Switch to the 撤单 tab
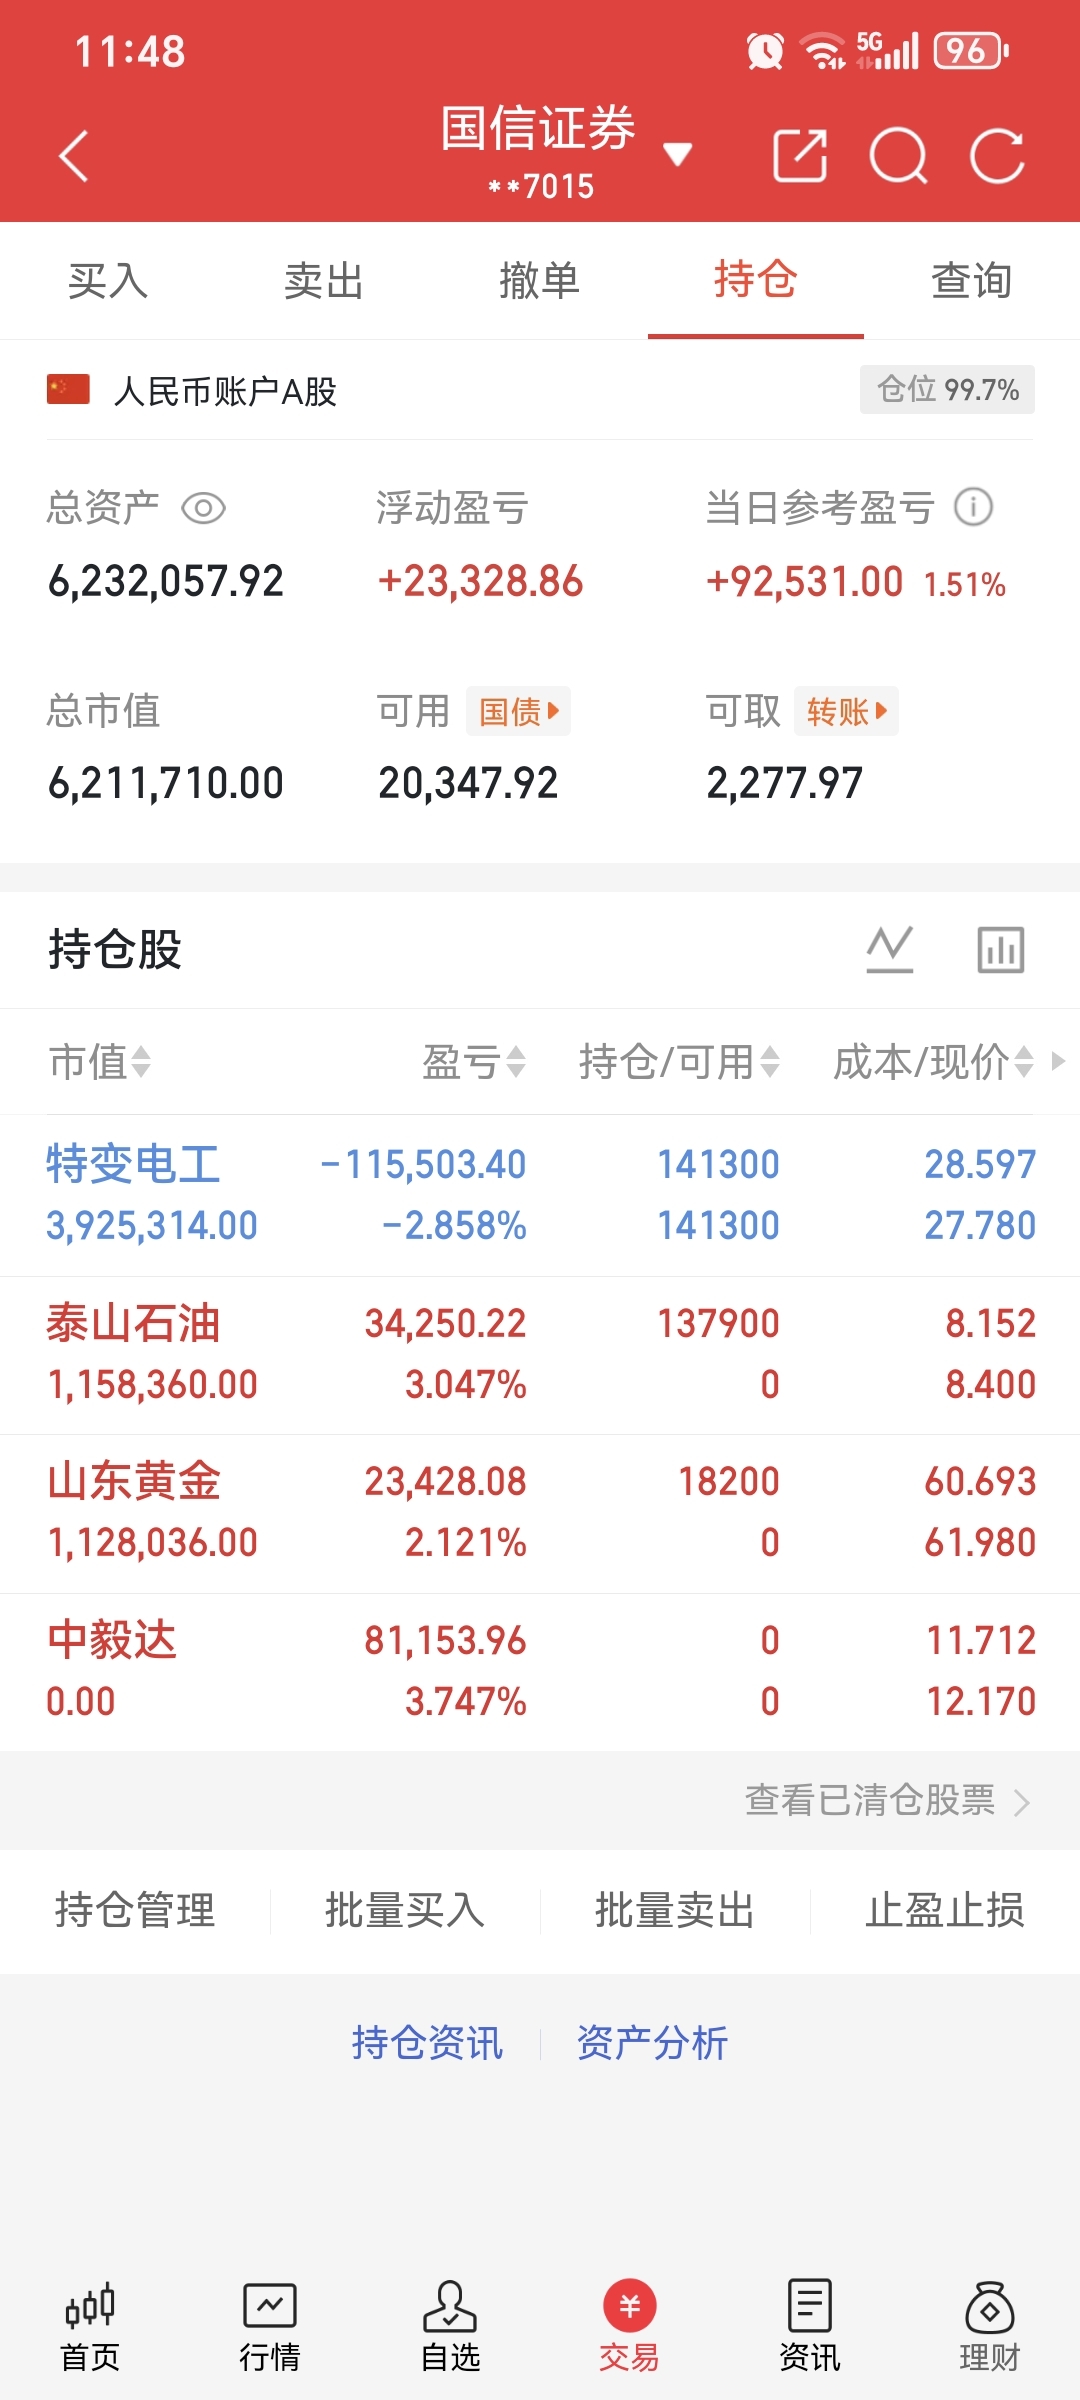This screenshot has width=1080, height=2400. [x=540, y=280]
